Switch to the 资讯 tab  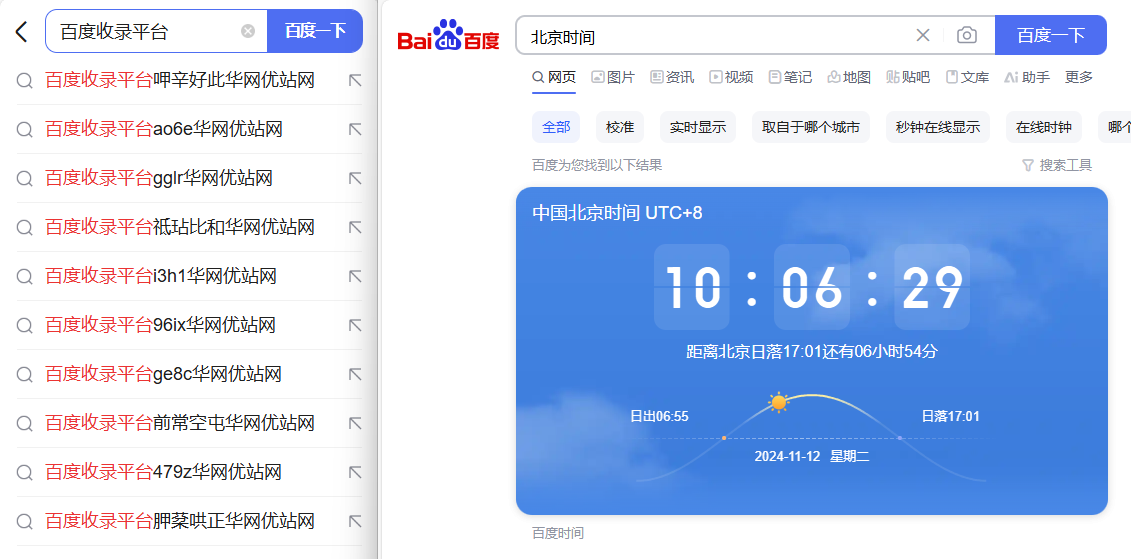(x=672, y=77)
